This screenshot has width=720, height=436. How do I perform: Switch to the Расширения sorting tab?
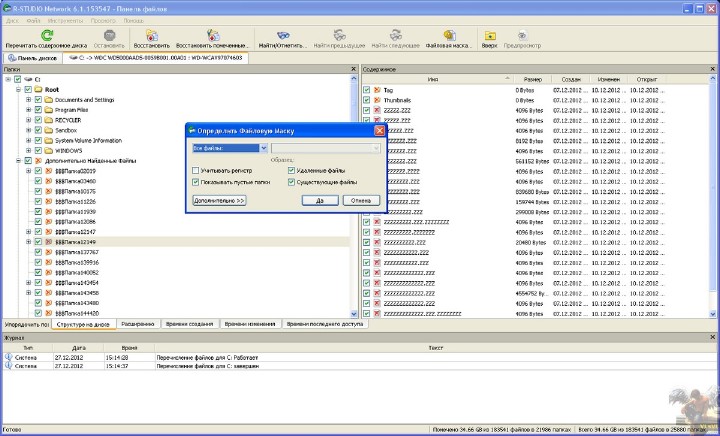click(x=138, y=324)
